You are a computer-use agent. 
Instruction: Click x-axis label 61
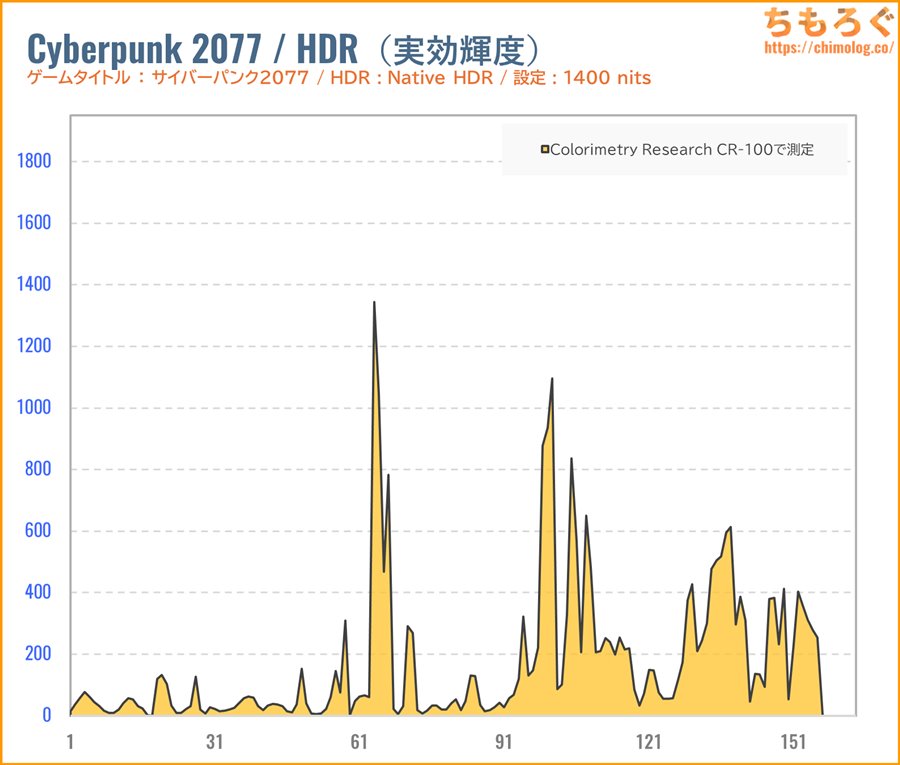tap(359, 741)
